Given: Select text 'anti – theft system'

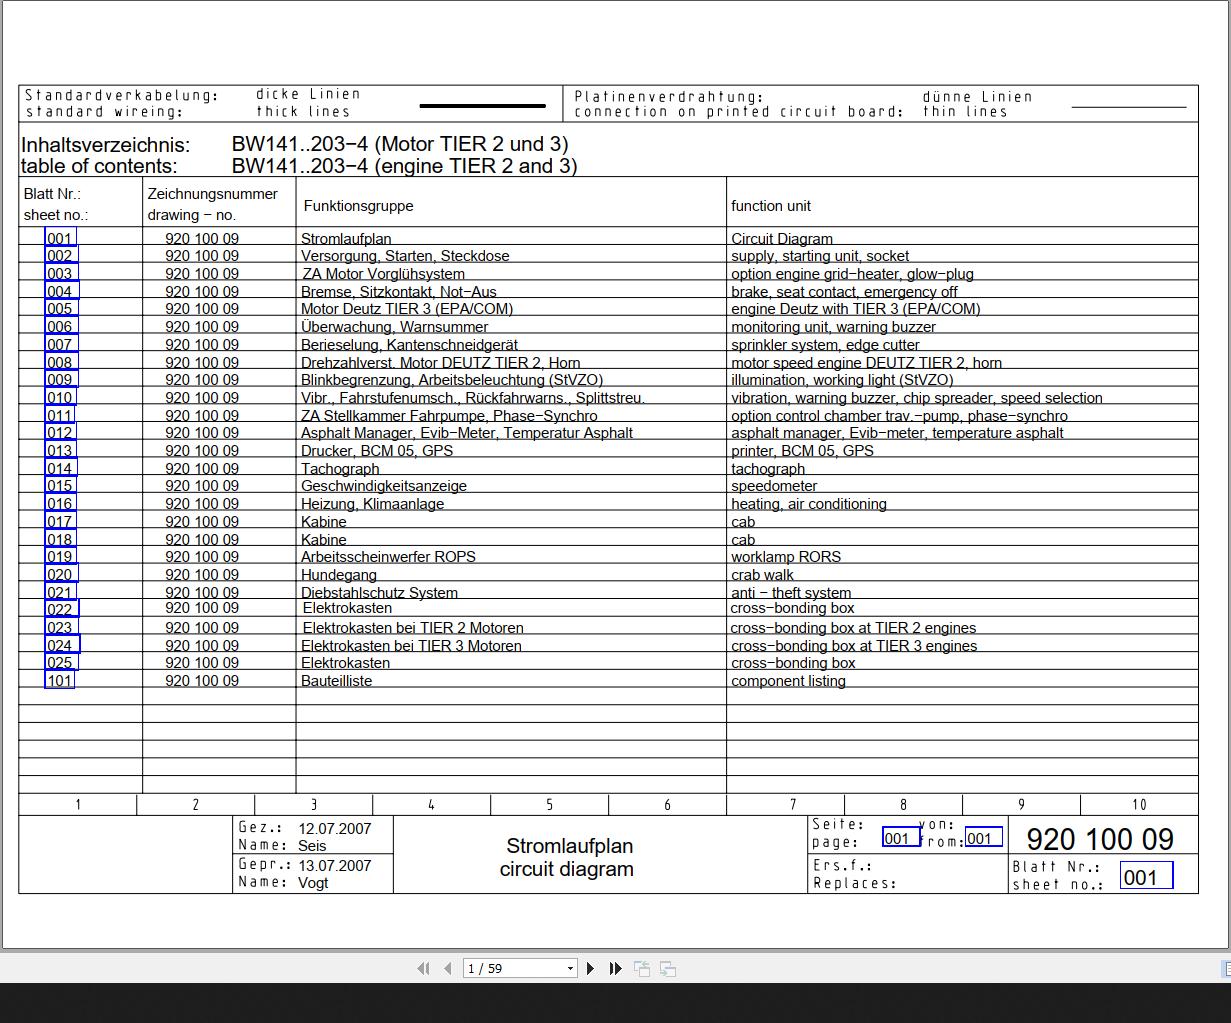Looking at the screenshot, I should 791,592.
